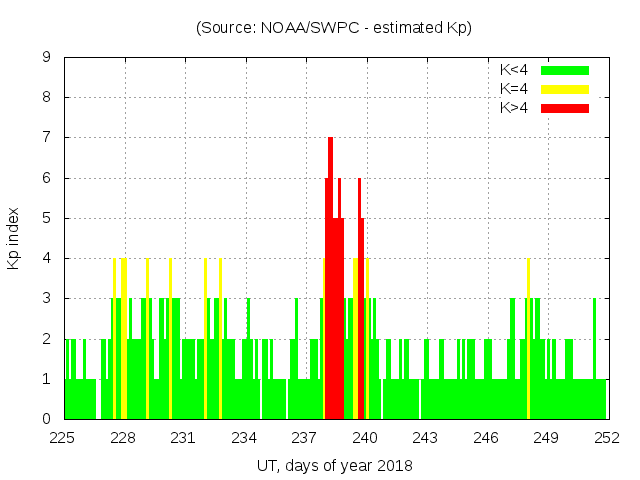Select the K<4 legend label text
The height and width of the screenshot is (480, 640).
click(x=514, y=70)
